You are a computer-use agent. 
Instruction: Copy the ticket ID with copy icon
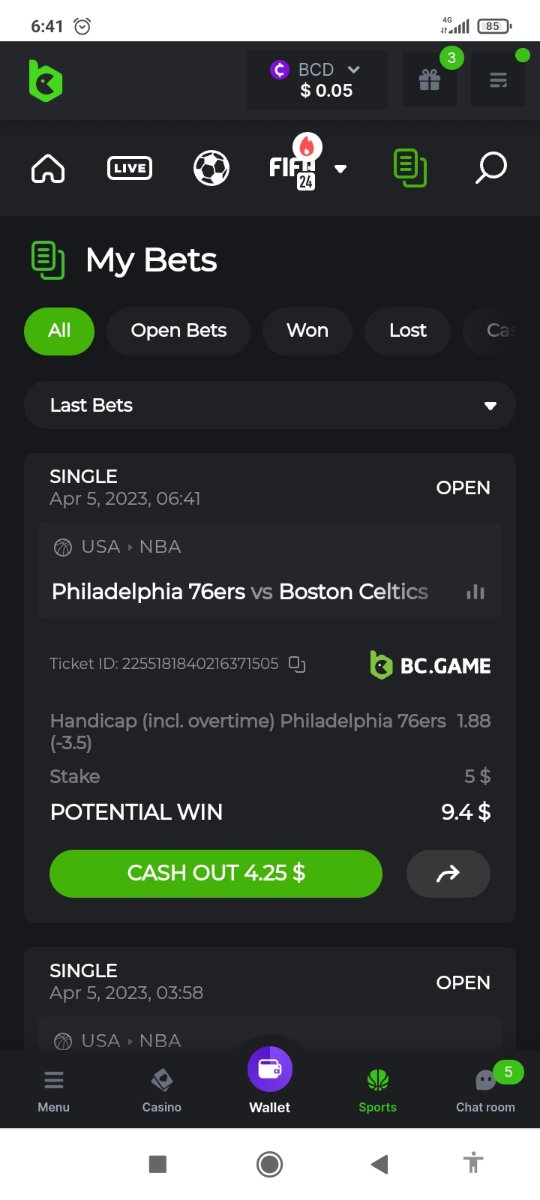[x=297, y=664]
